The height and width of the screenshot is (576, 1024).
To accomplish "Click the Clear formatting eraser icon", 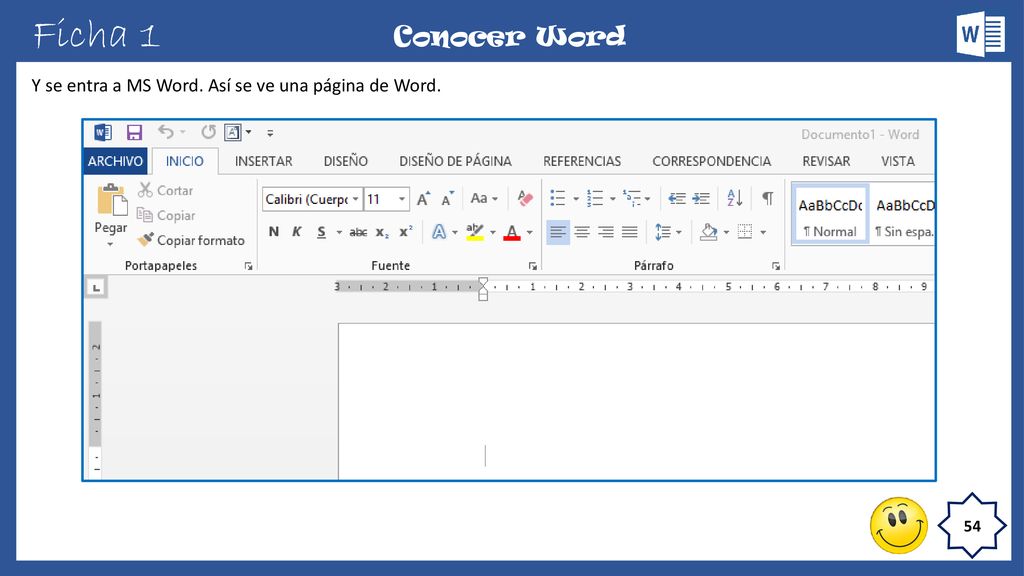I will click(524, 199).
